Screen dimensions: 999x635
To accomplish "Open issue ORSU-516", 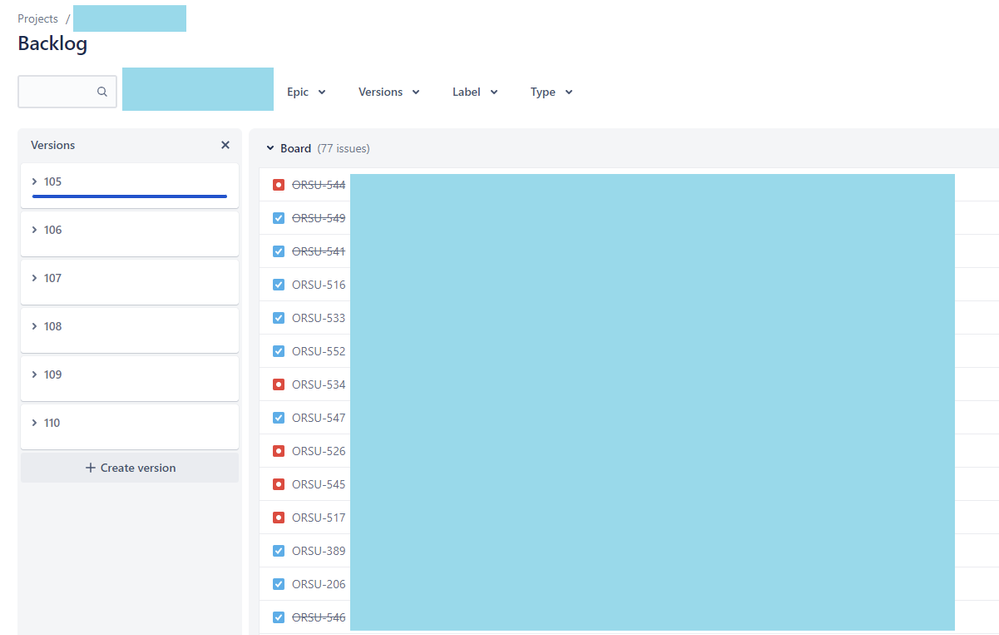I will tap(319, 285).
